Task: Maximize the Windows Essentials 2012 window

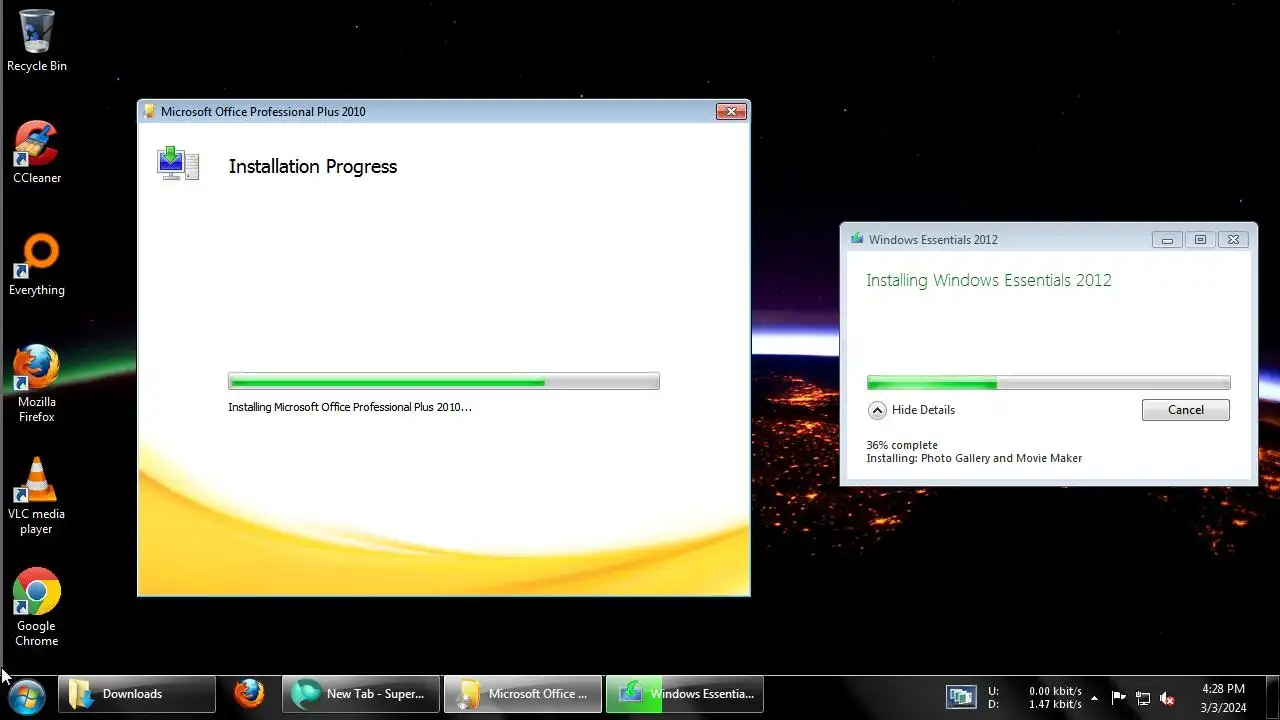Action: pyautogui.click(x=1200, y=240)
